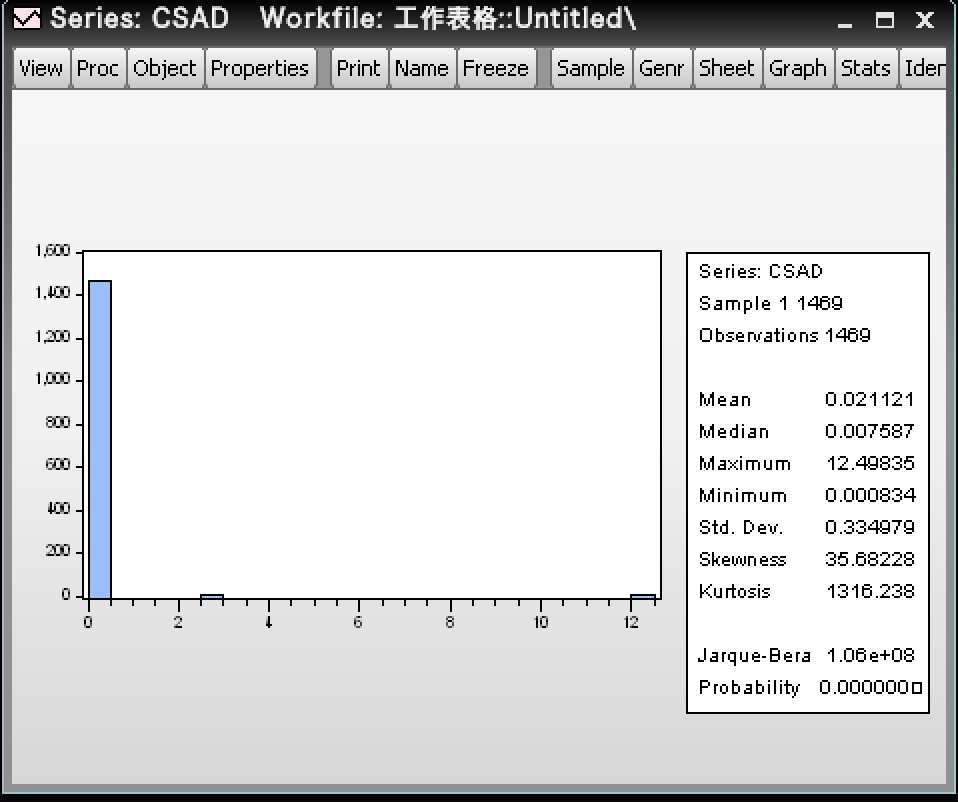Click the Print button

[359, 68]
